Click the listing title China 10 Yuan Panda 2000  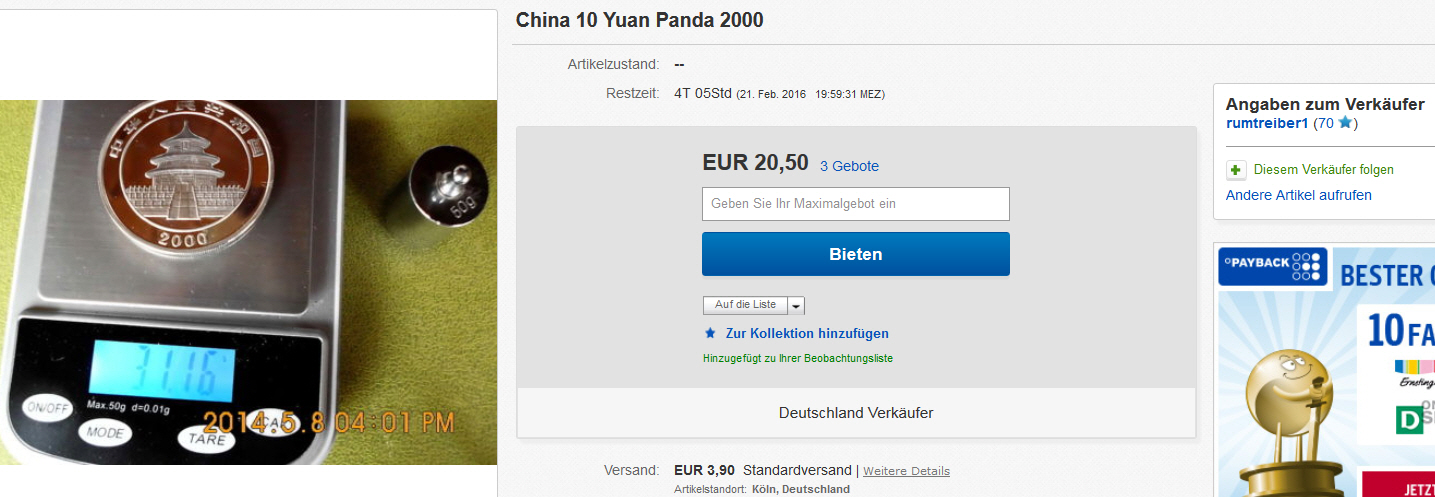pyautogui.click(x=640, y=20)
